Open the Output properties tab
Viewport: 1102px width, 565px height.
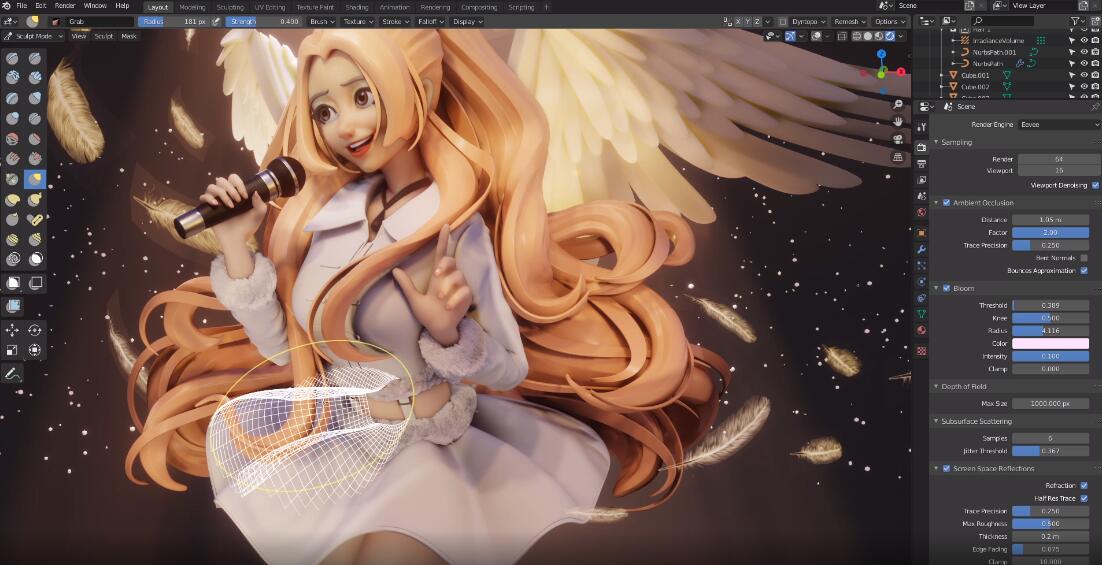coord(921,164)
